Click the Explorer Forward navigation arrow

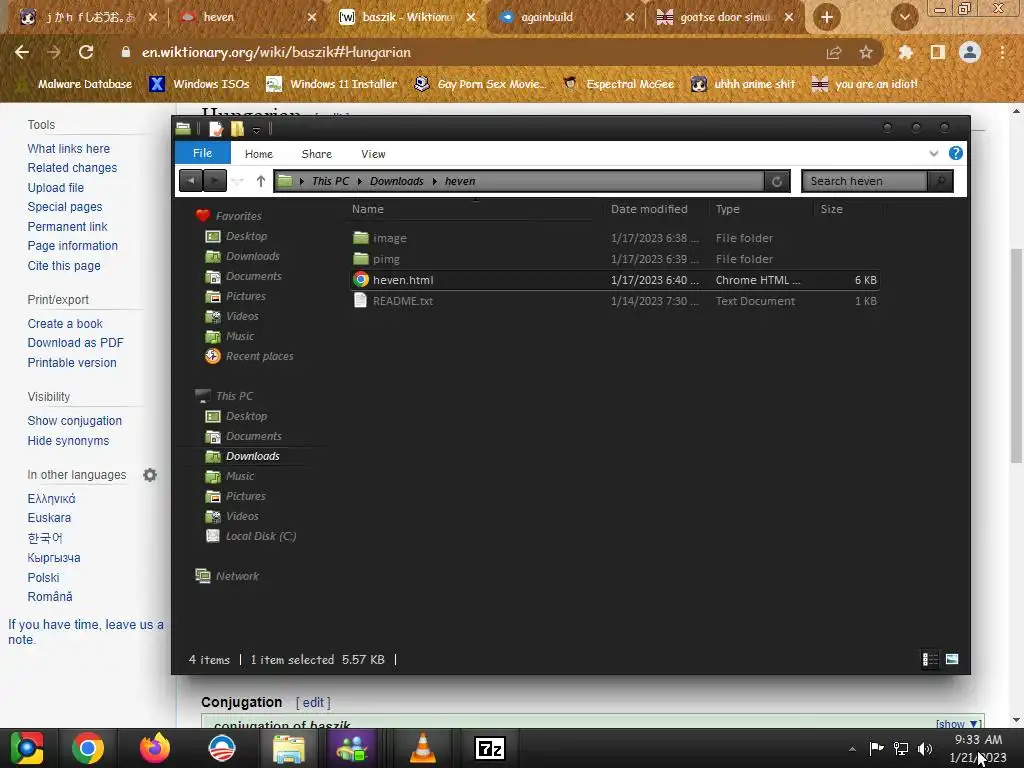[214, 181]
